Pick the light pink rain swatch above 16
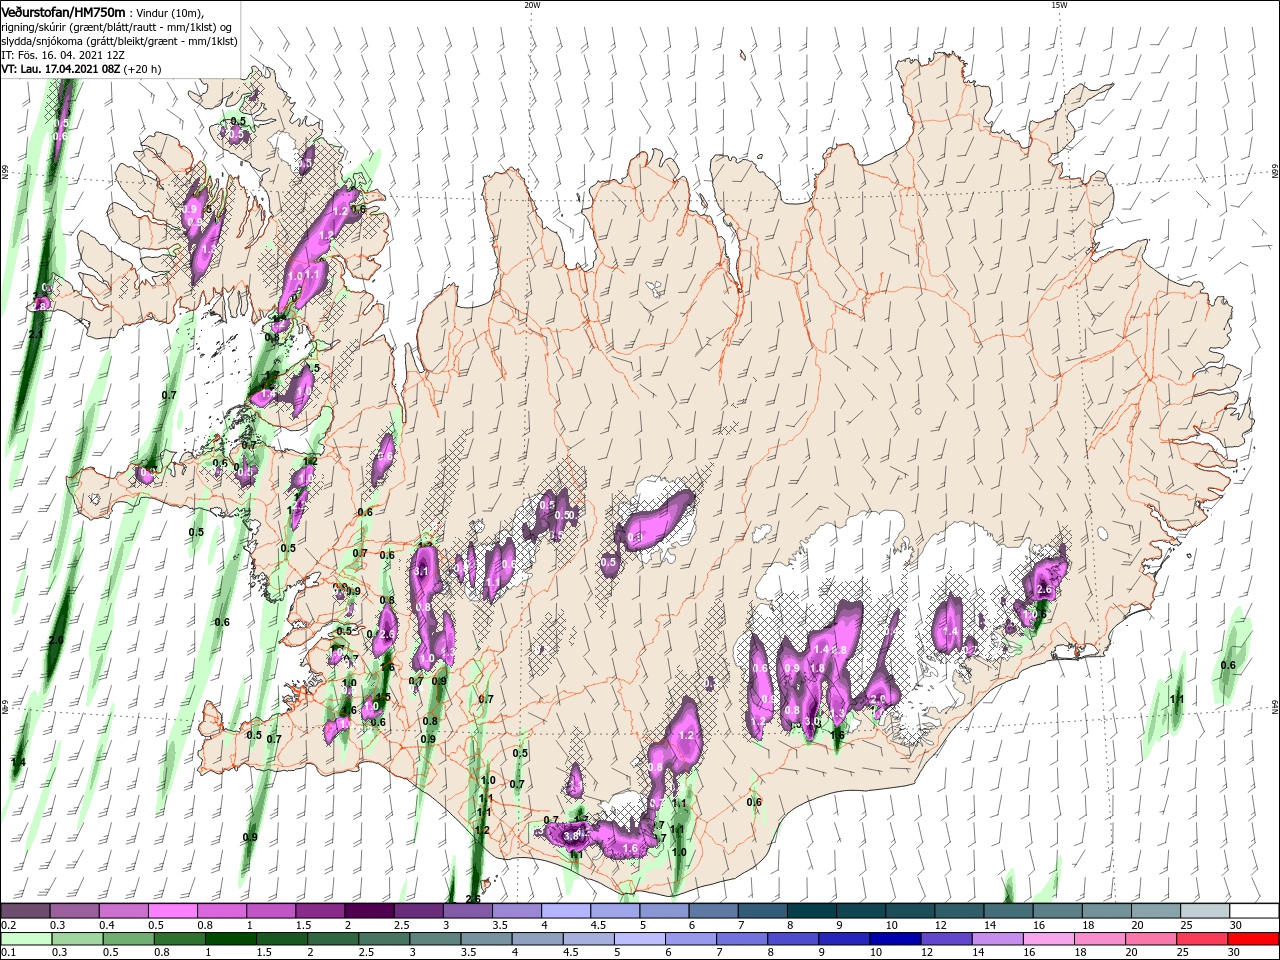Image resolution: width=1280 pixels, height=960 pixels. pyautogui.click(x=1048, y=939)
